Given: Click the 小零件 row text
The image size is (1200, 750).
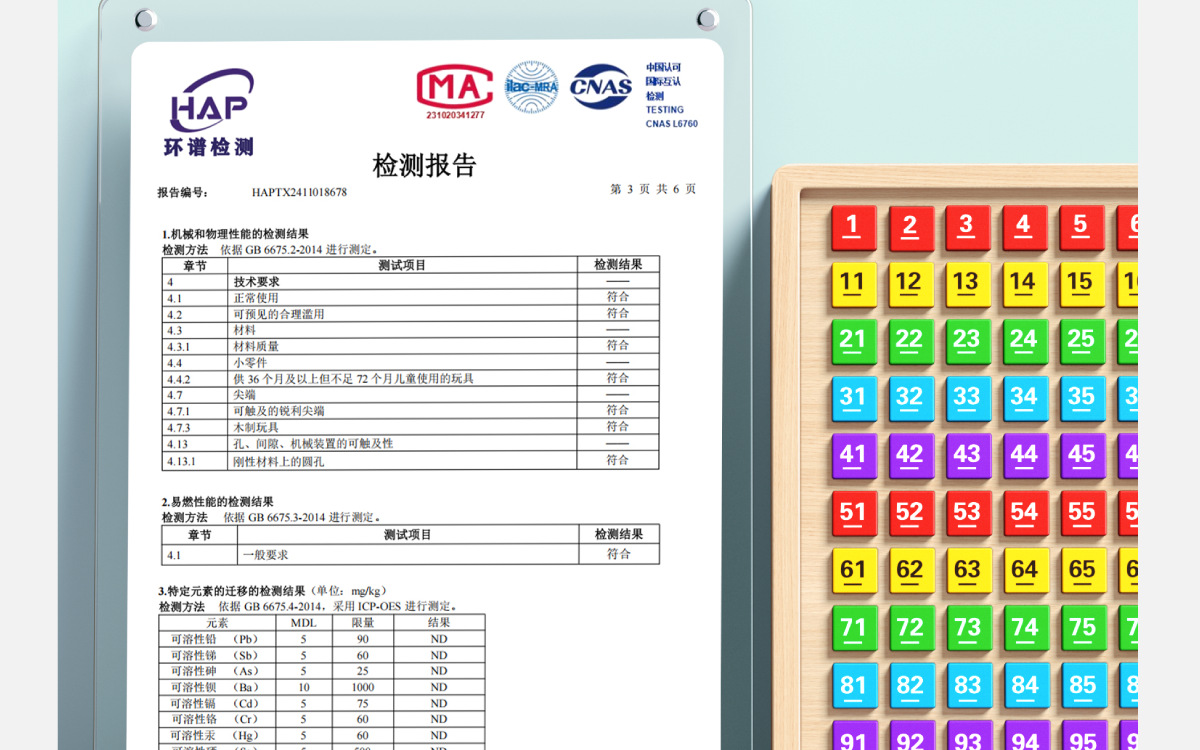Looking at the screenshot, I should (x=250, y=362).
